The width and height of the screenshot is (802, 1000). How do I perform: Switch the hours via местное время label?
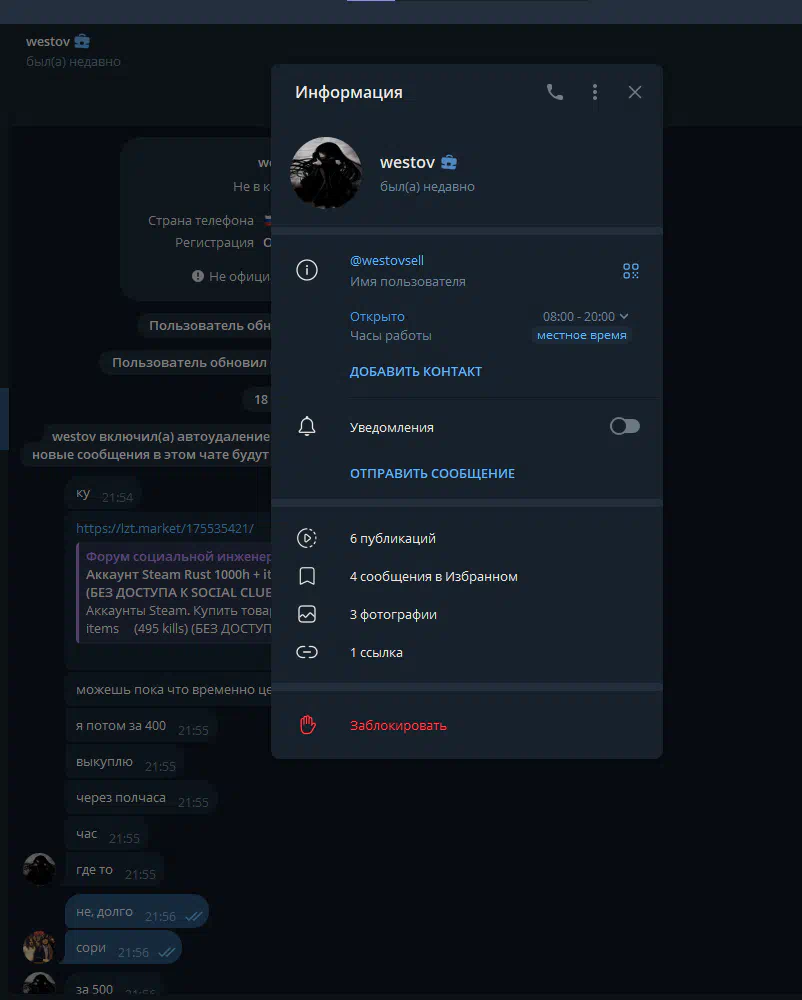tap(581, 335)
